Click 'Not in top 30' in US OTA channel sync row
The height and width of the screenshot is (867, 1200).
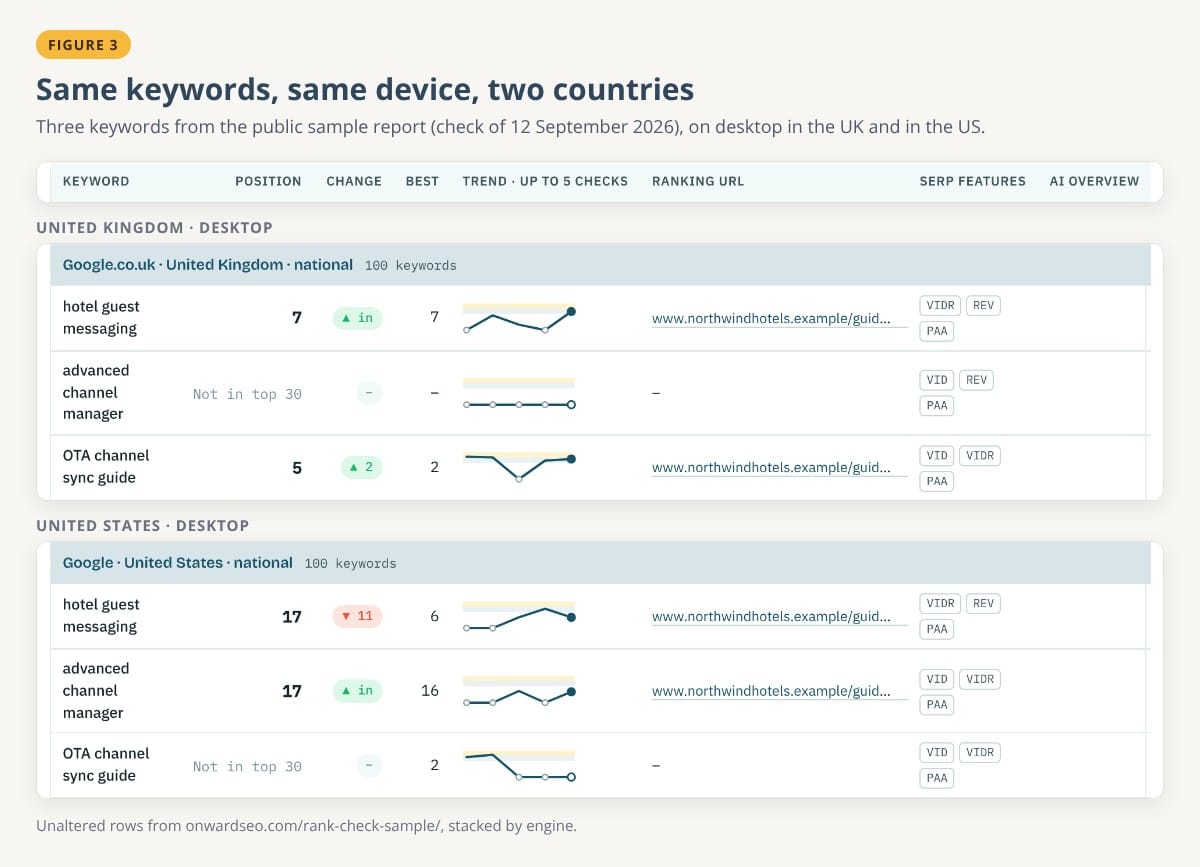click(x=247, y=767)
